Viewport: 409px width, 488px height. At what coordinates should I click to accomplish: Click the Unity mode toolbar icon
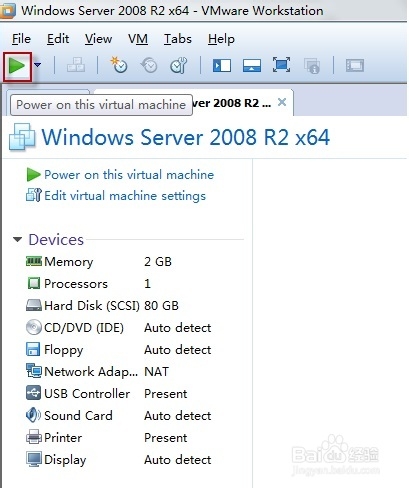pyautogui.click(x=312, y=65)
